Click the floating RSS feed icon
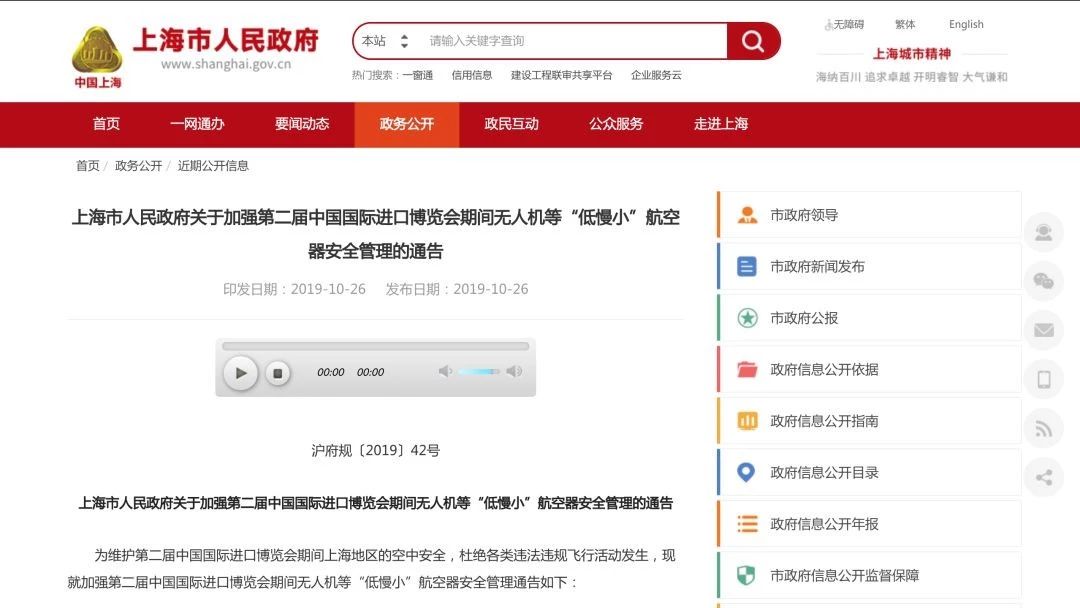Image resolution: width=1080 pixels, height=608 pixels. (1043, 428)
